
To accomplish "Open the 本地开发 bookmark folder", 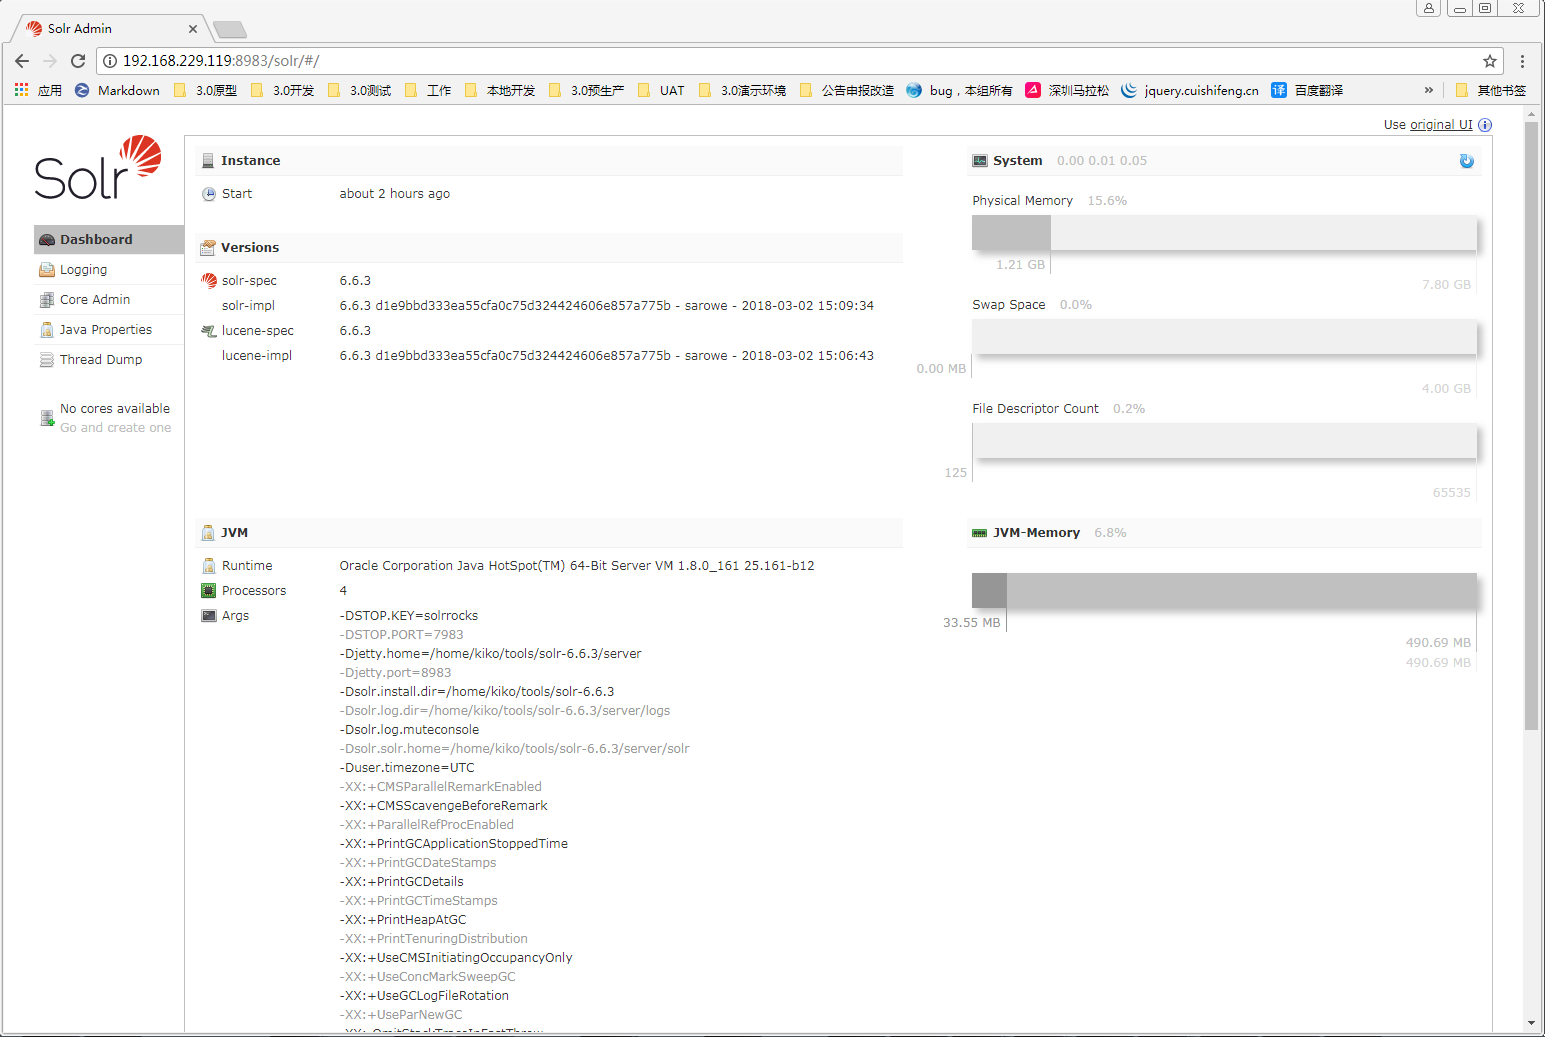I will tap(500, 90).
